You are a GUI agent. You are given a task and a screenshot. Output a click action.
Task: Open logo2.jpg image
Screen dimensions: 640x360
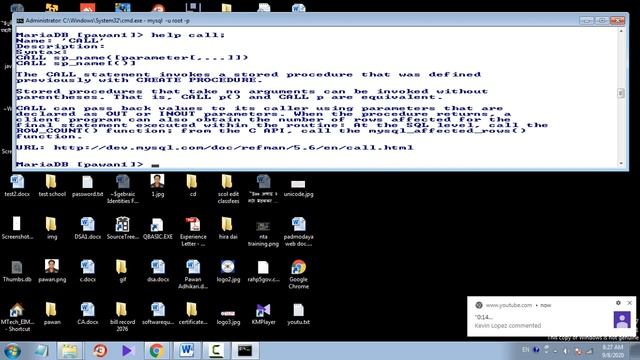[228, 271]
